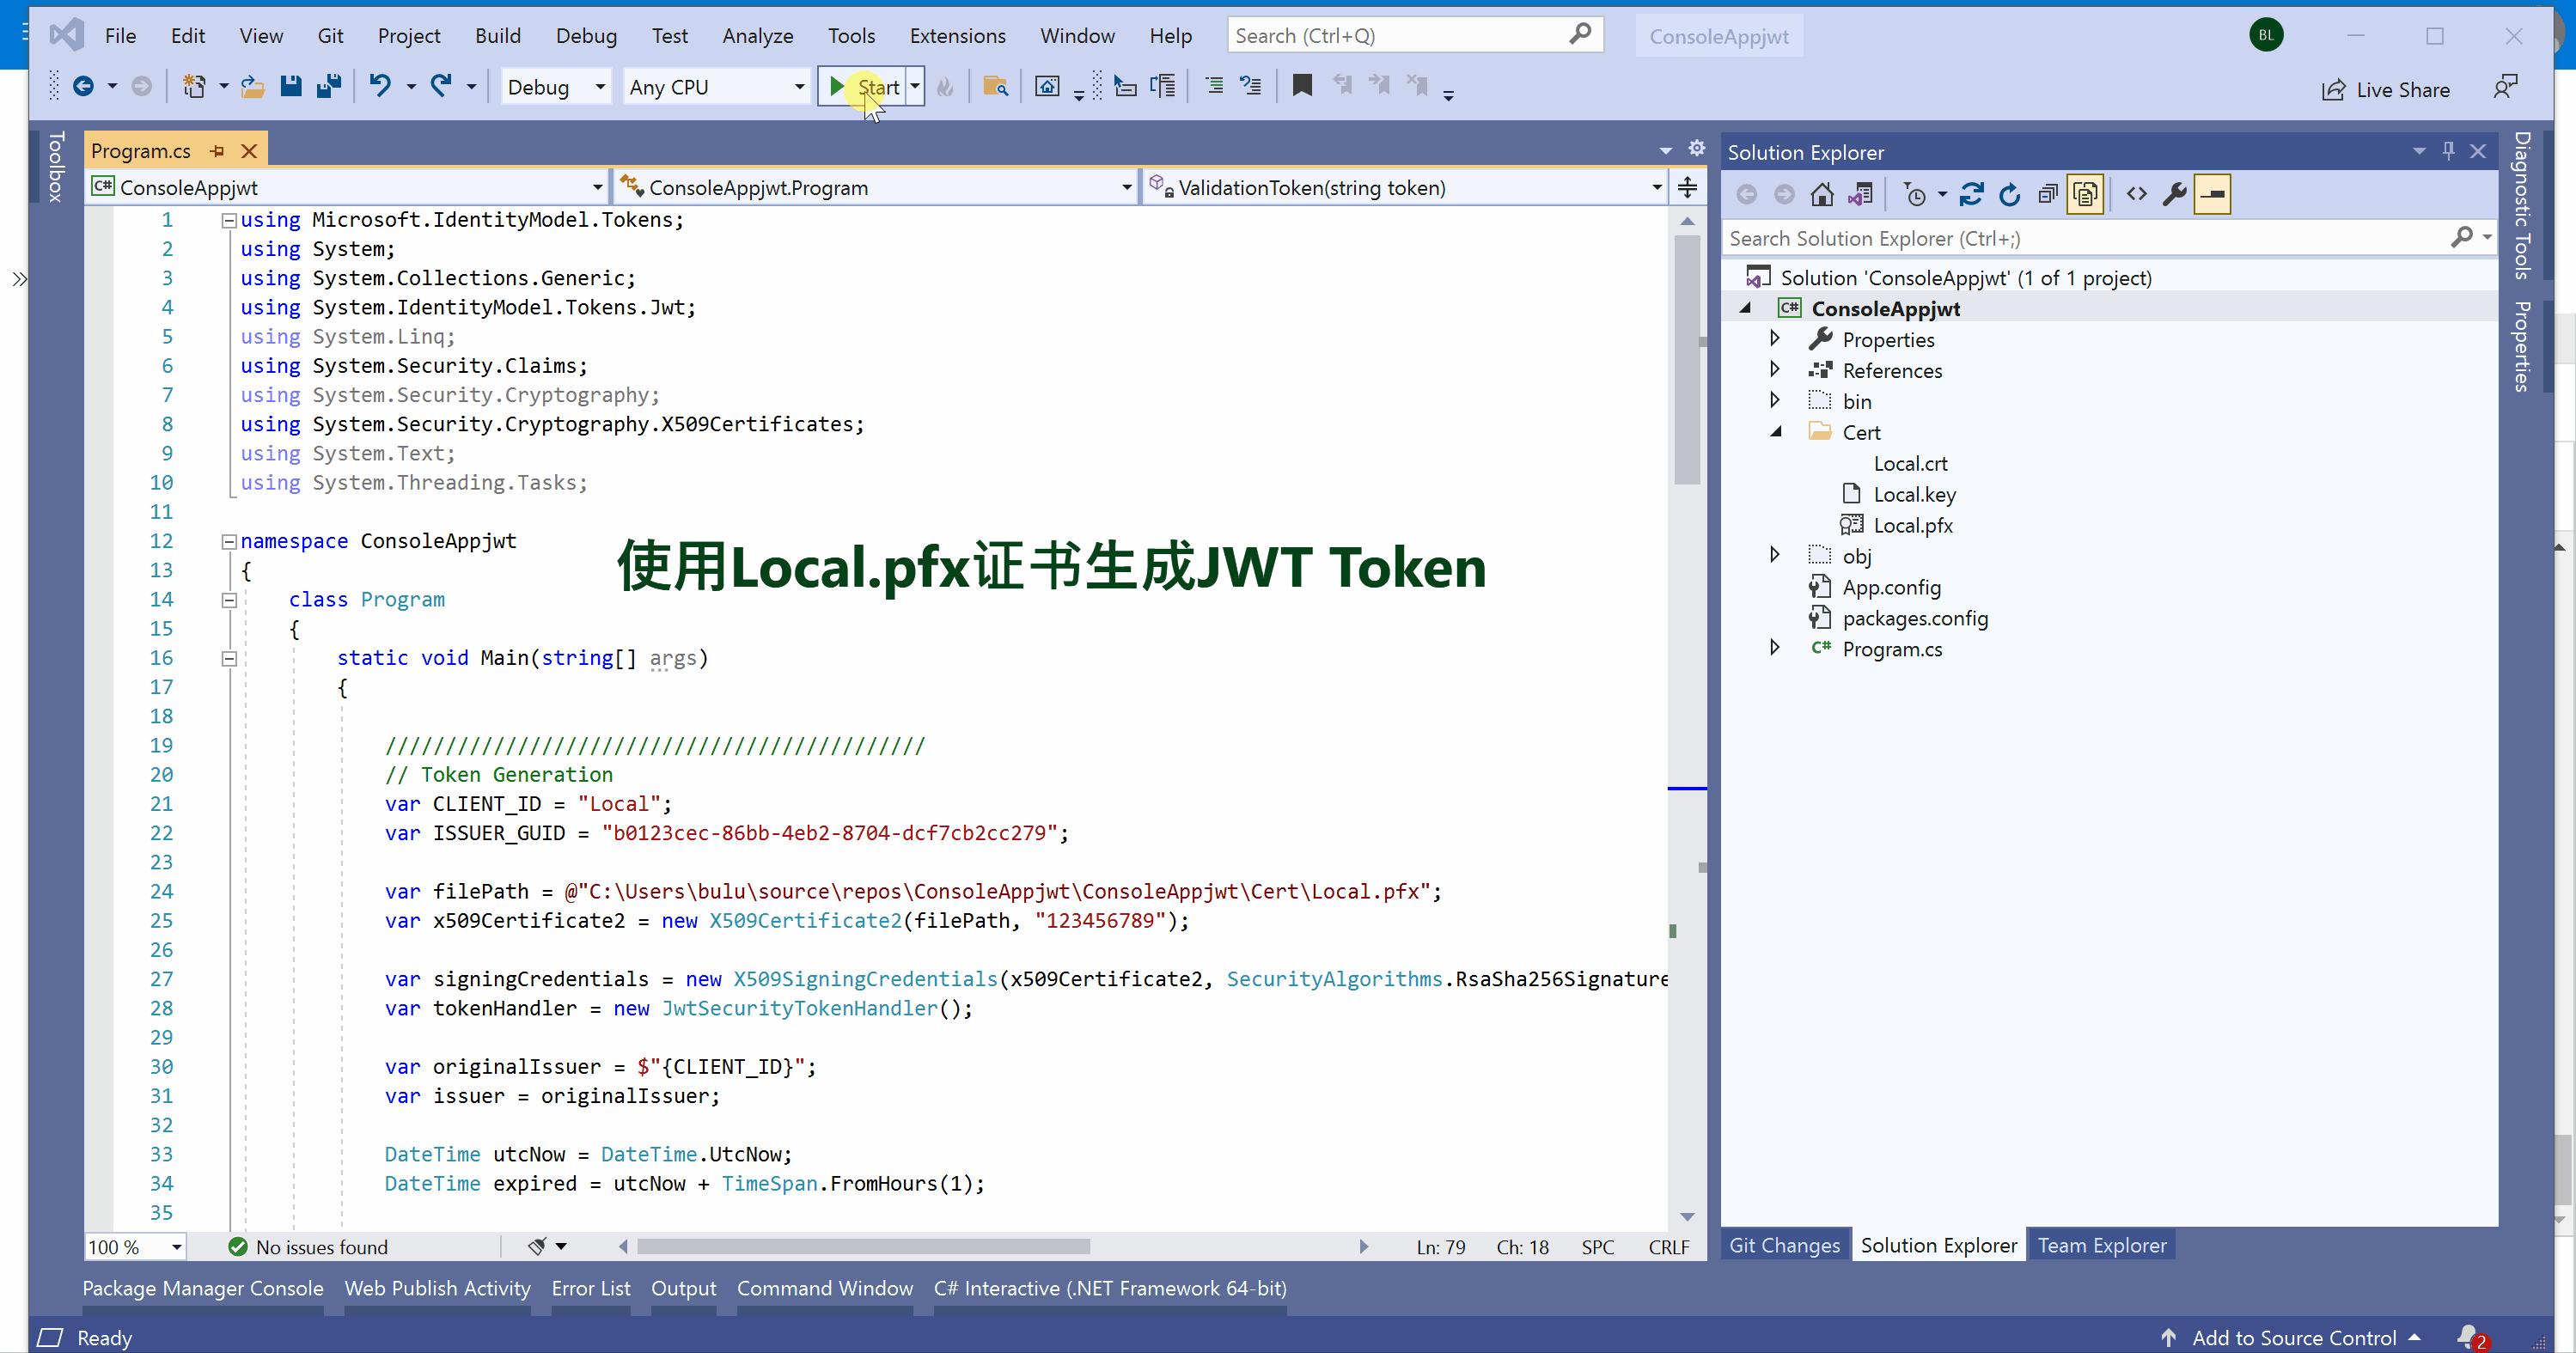Click the split editor icon above scrollbar
The width and height of the screenshot is (2576, 1353).
coord(1688,187)
